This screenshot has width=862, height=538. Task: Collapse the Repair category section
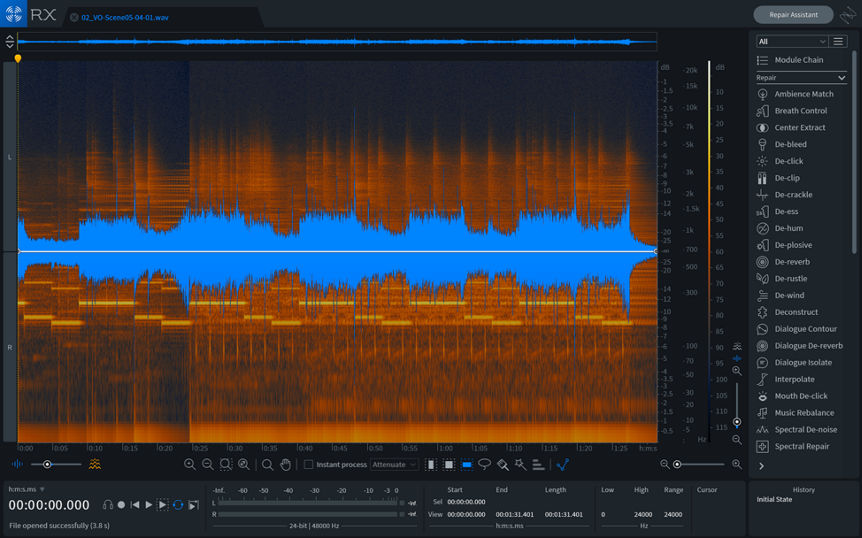(842, 77)
